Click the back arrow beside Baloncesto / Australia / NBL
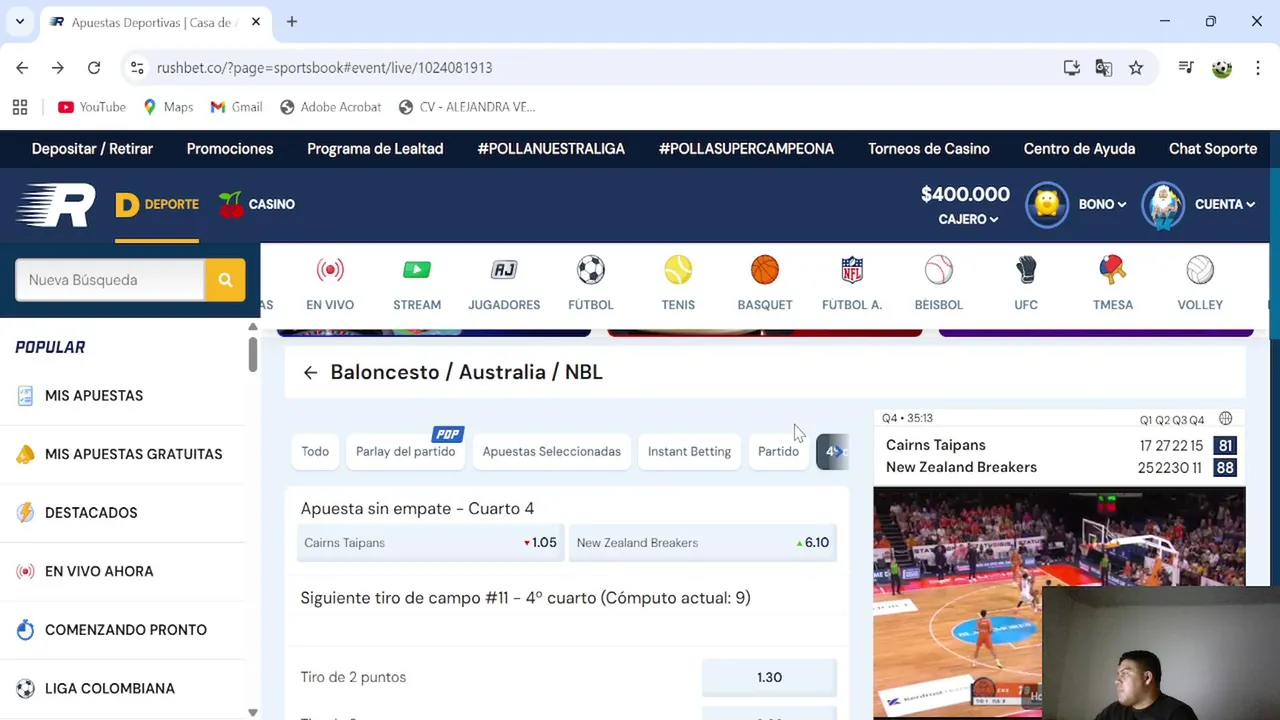The height and width of the screenshot is (720, 1280). tap(310, 372)
